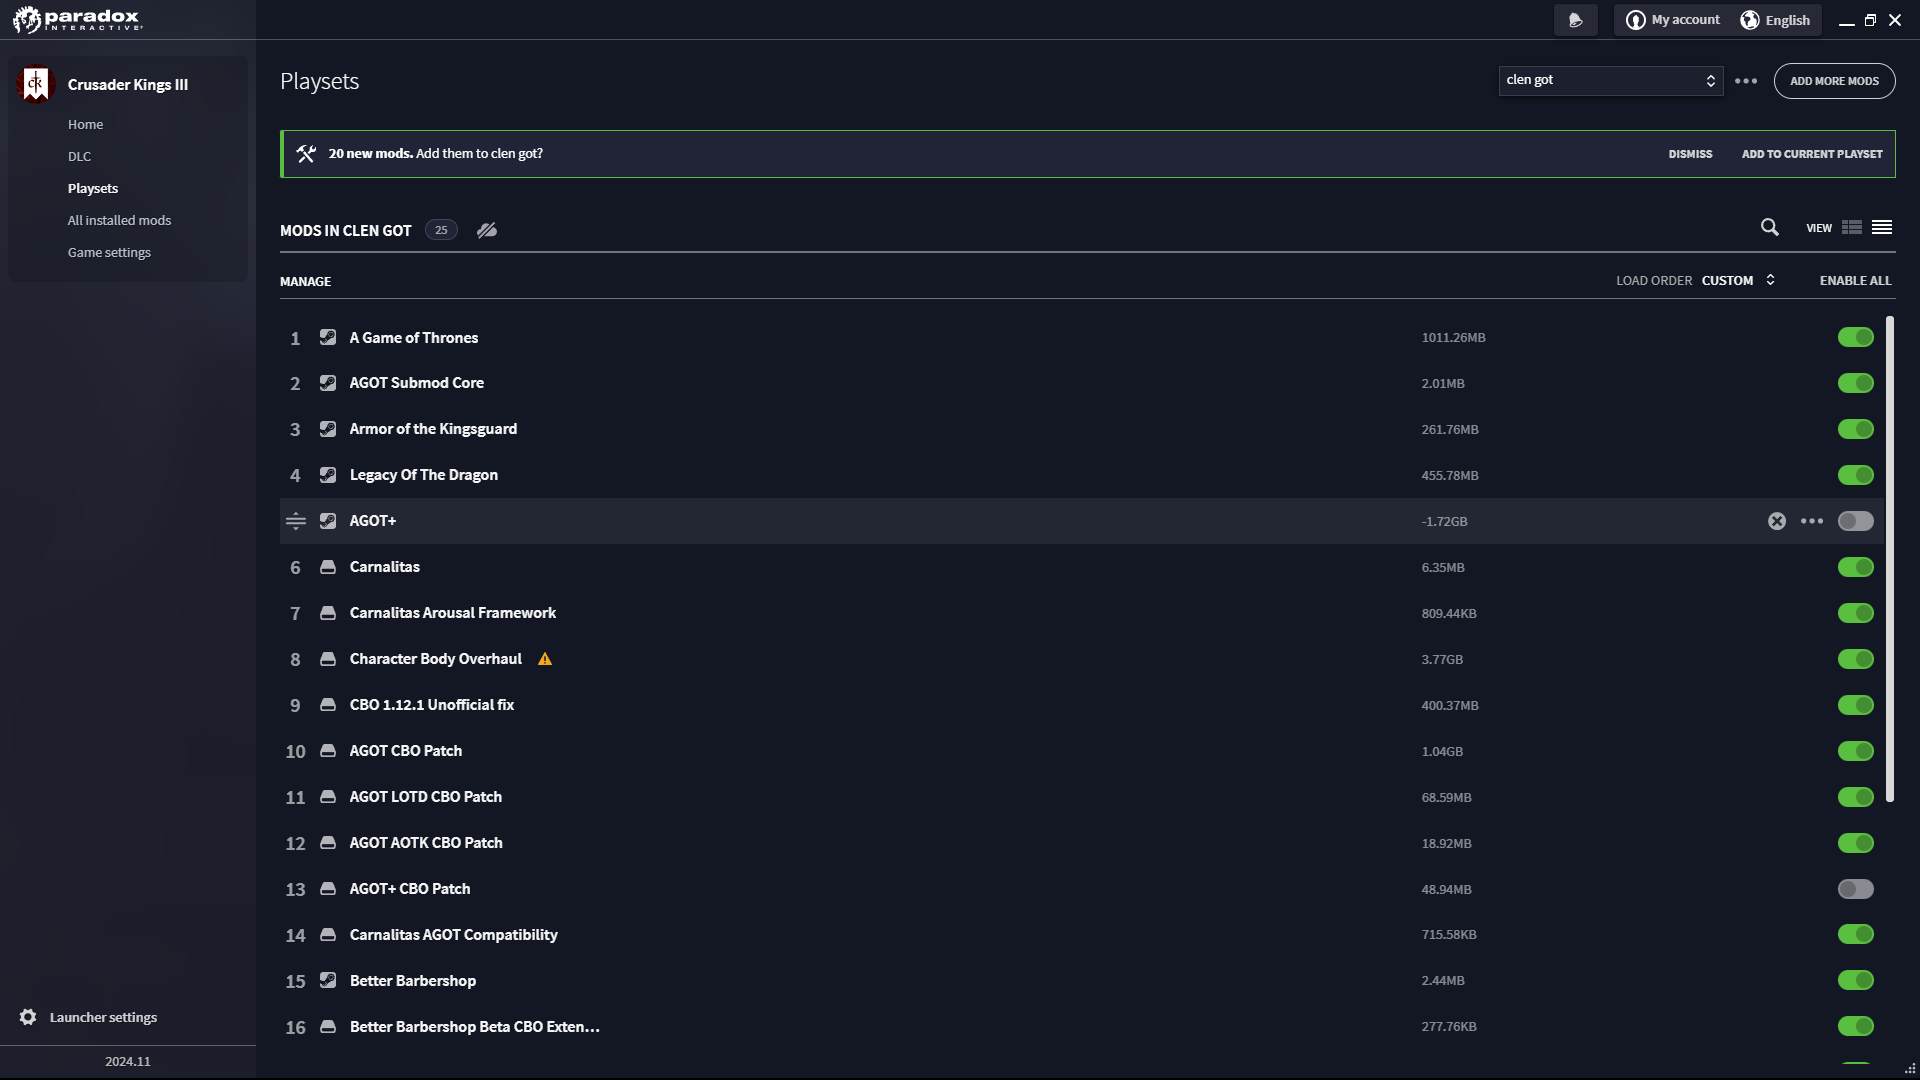Open the playset options three-dot menu

[1746, 81]
